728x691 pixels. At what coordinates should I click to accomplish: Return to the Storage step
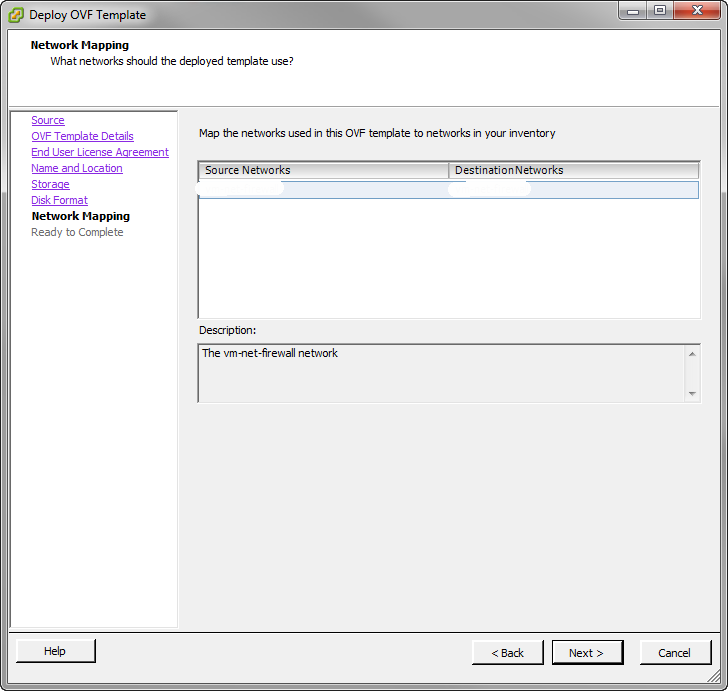click(x=50, y=184)
